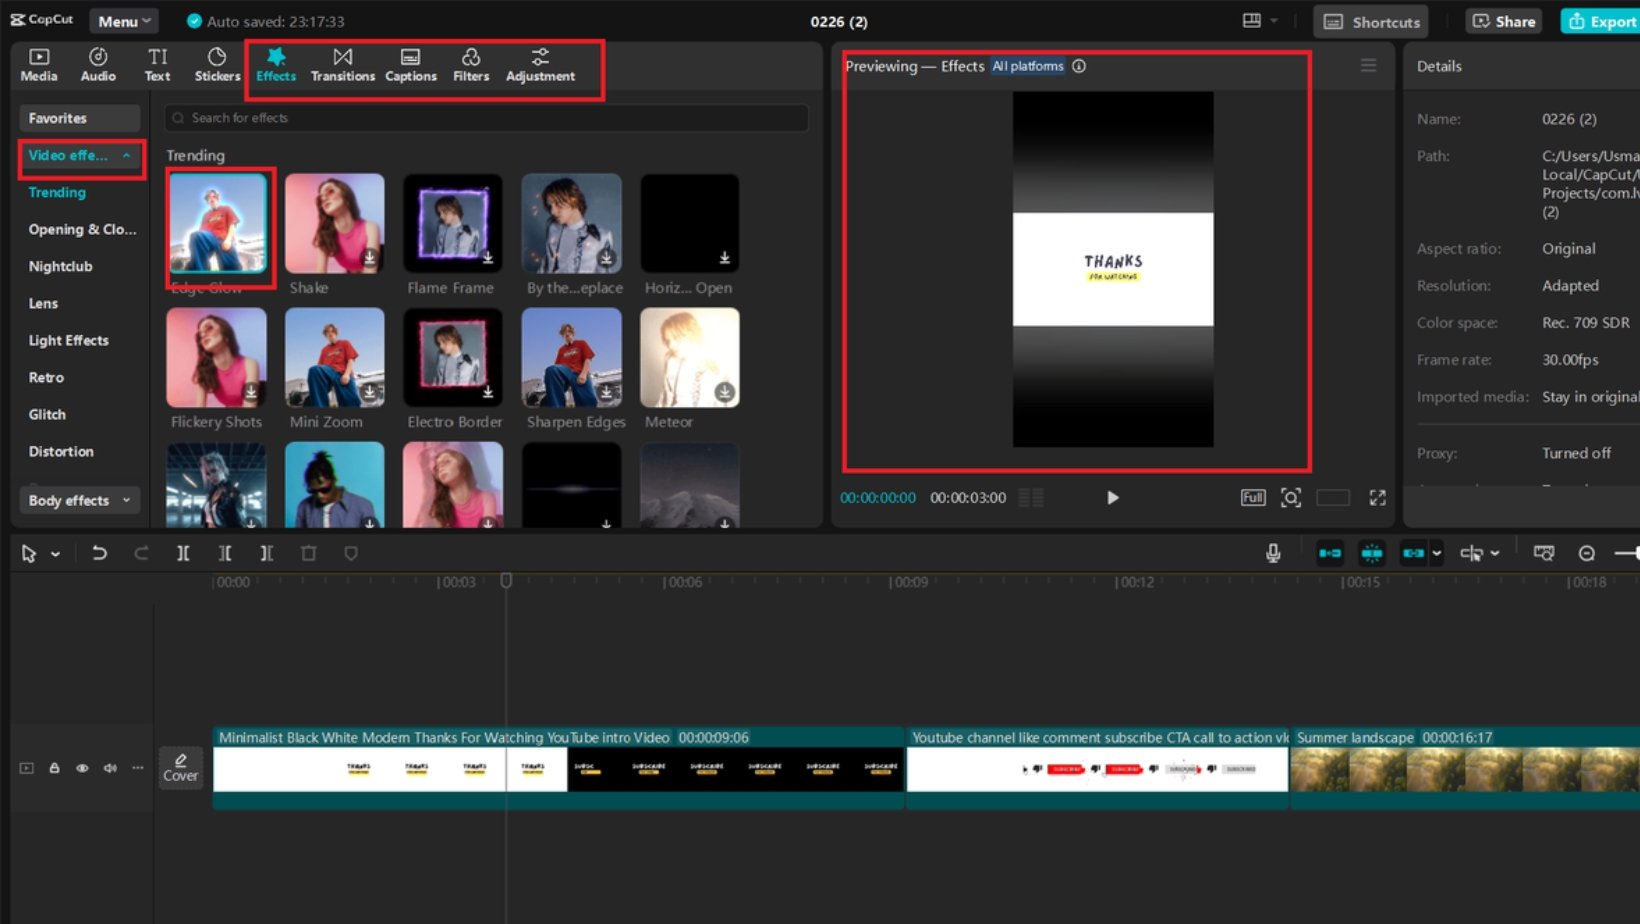Open the Shortcuts window

pos(1371,21)
